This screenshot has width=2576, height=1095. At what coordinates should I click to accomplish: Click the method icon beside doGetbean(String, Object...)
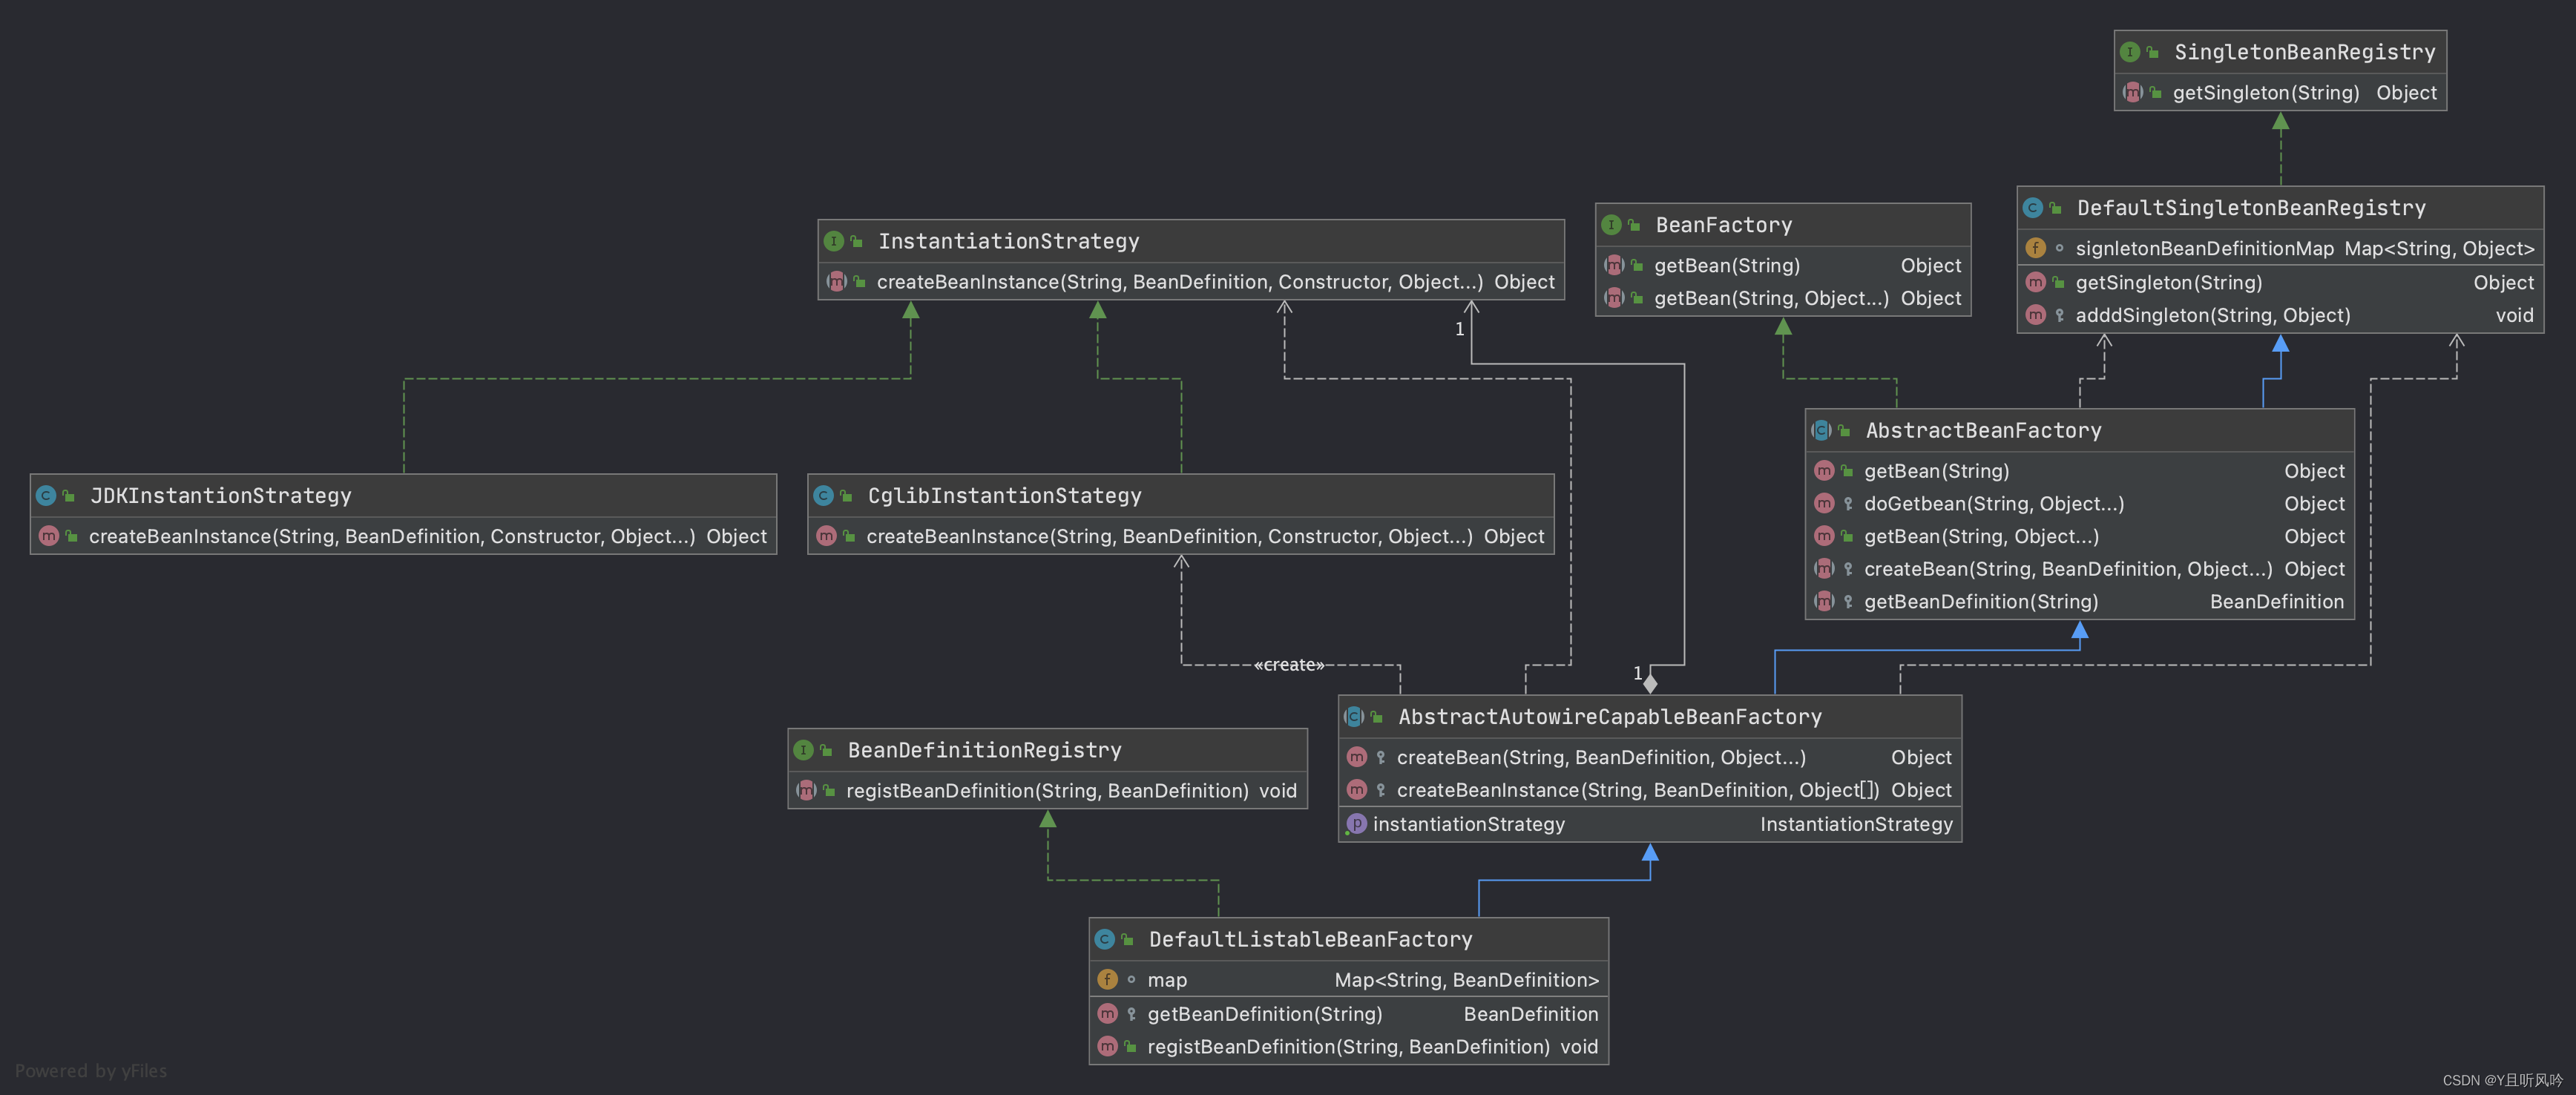pos(1824,504)
